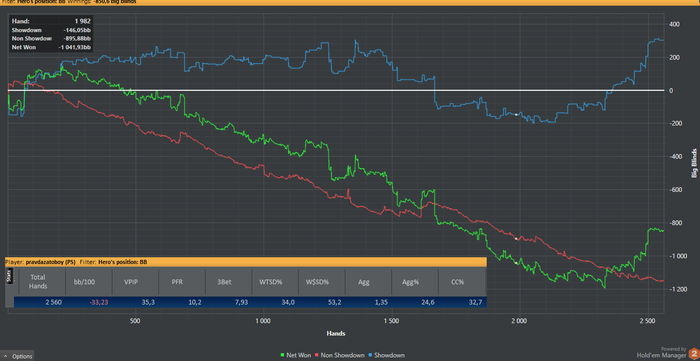Select the W$SD% column header
This screenshot has width=700, height=361.
[x=321, y=282]
